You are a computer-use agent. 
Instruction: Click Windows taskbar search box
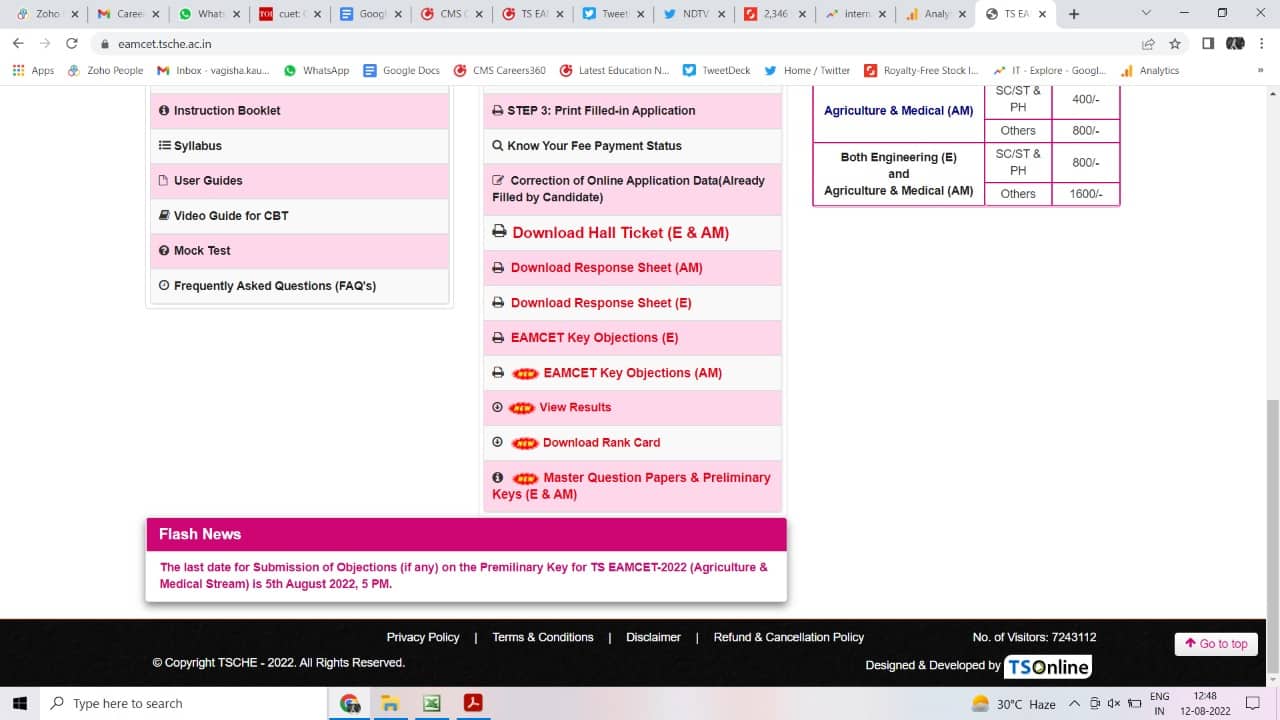coord(183,703)
